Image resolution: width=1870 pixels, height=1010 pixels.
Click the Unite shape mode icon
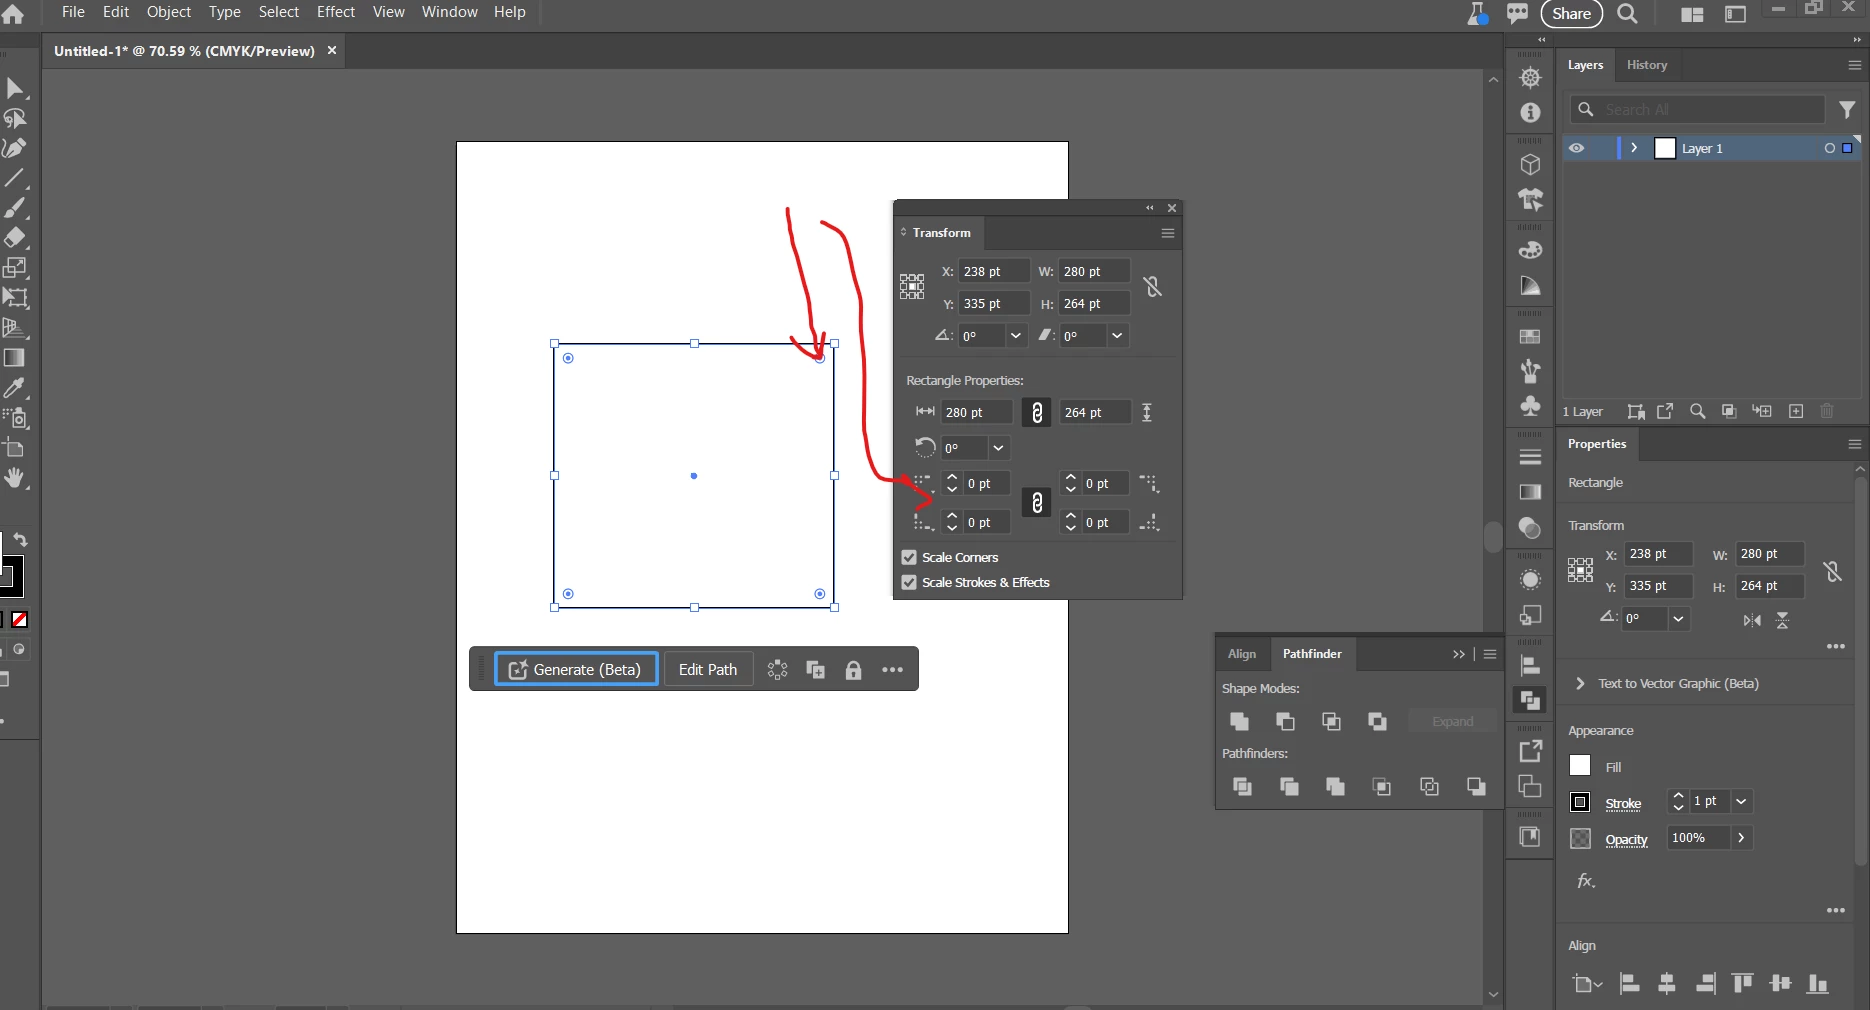click(x=1239, y=721)
